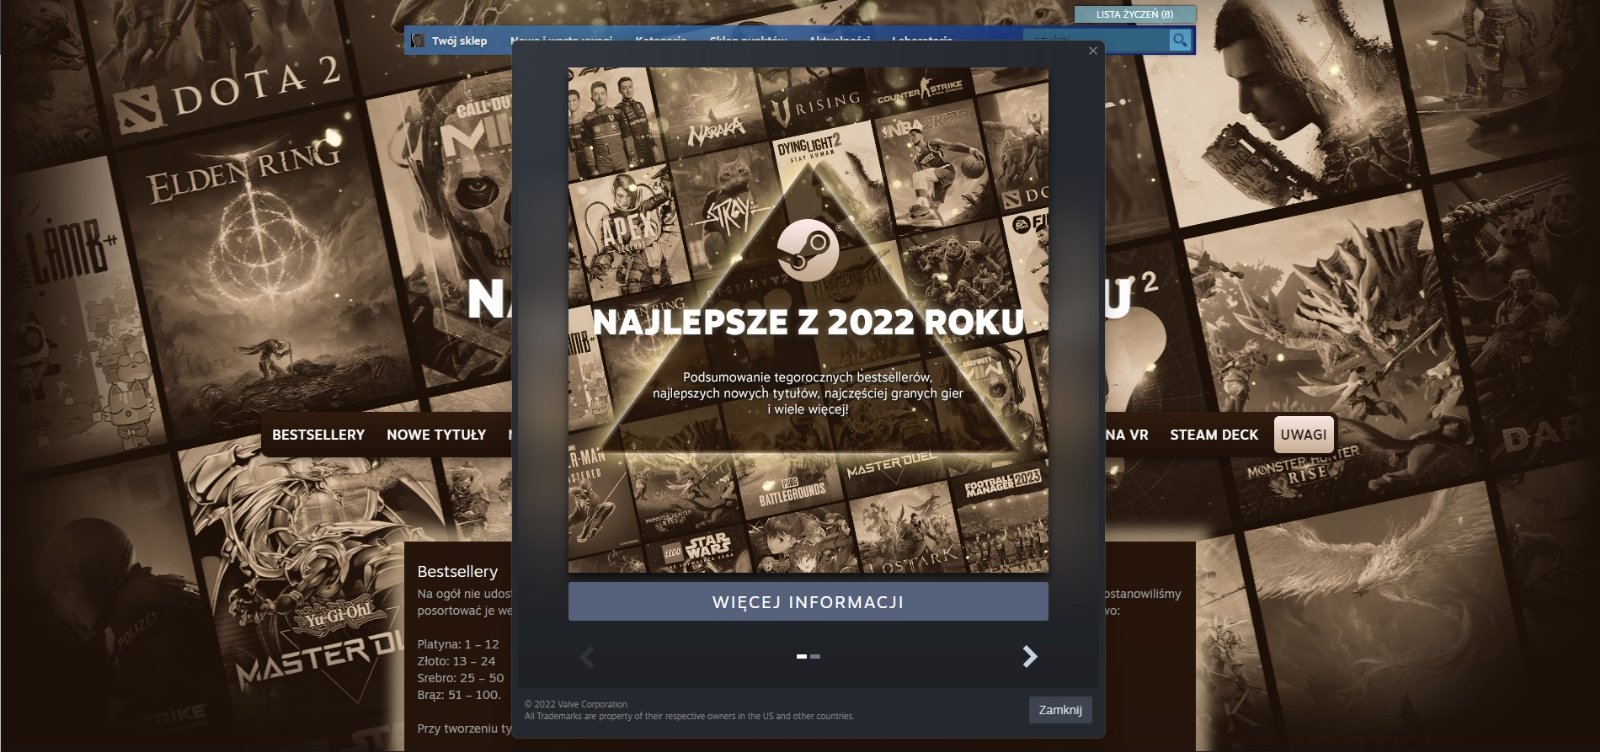Click the text 'Brąz: 51 – 100.'

(459, 695)
